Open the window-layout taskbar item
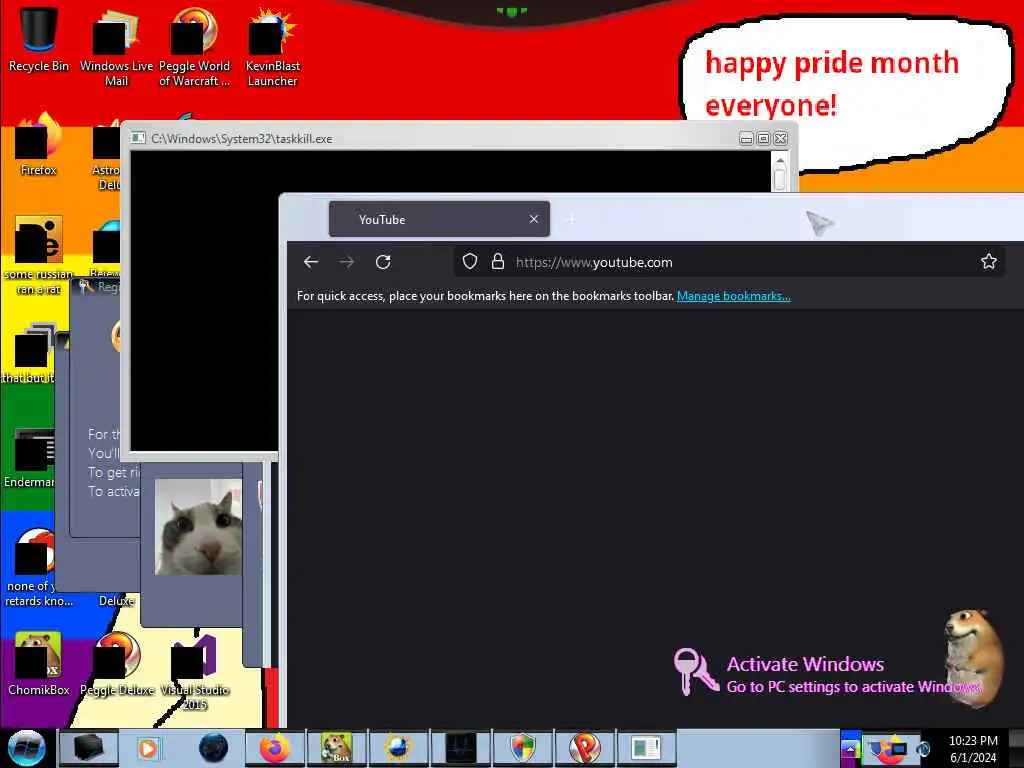 point(647,748)
